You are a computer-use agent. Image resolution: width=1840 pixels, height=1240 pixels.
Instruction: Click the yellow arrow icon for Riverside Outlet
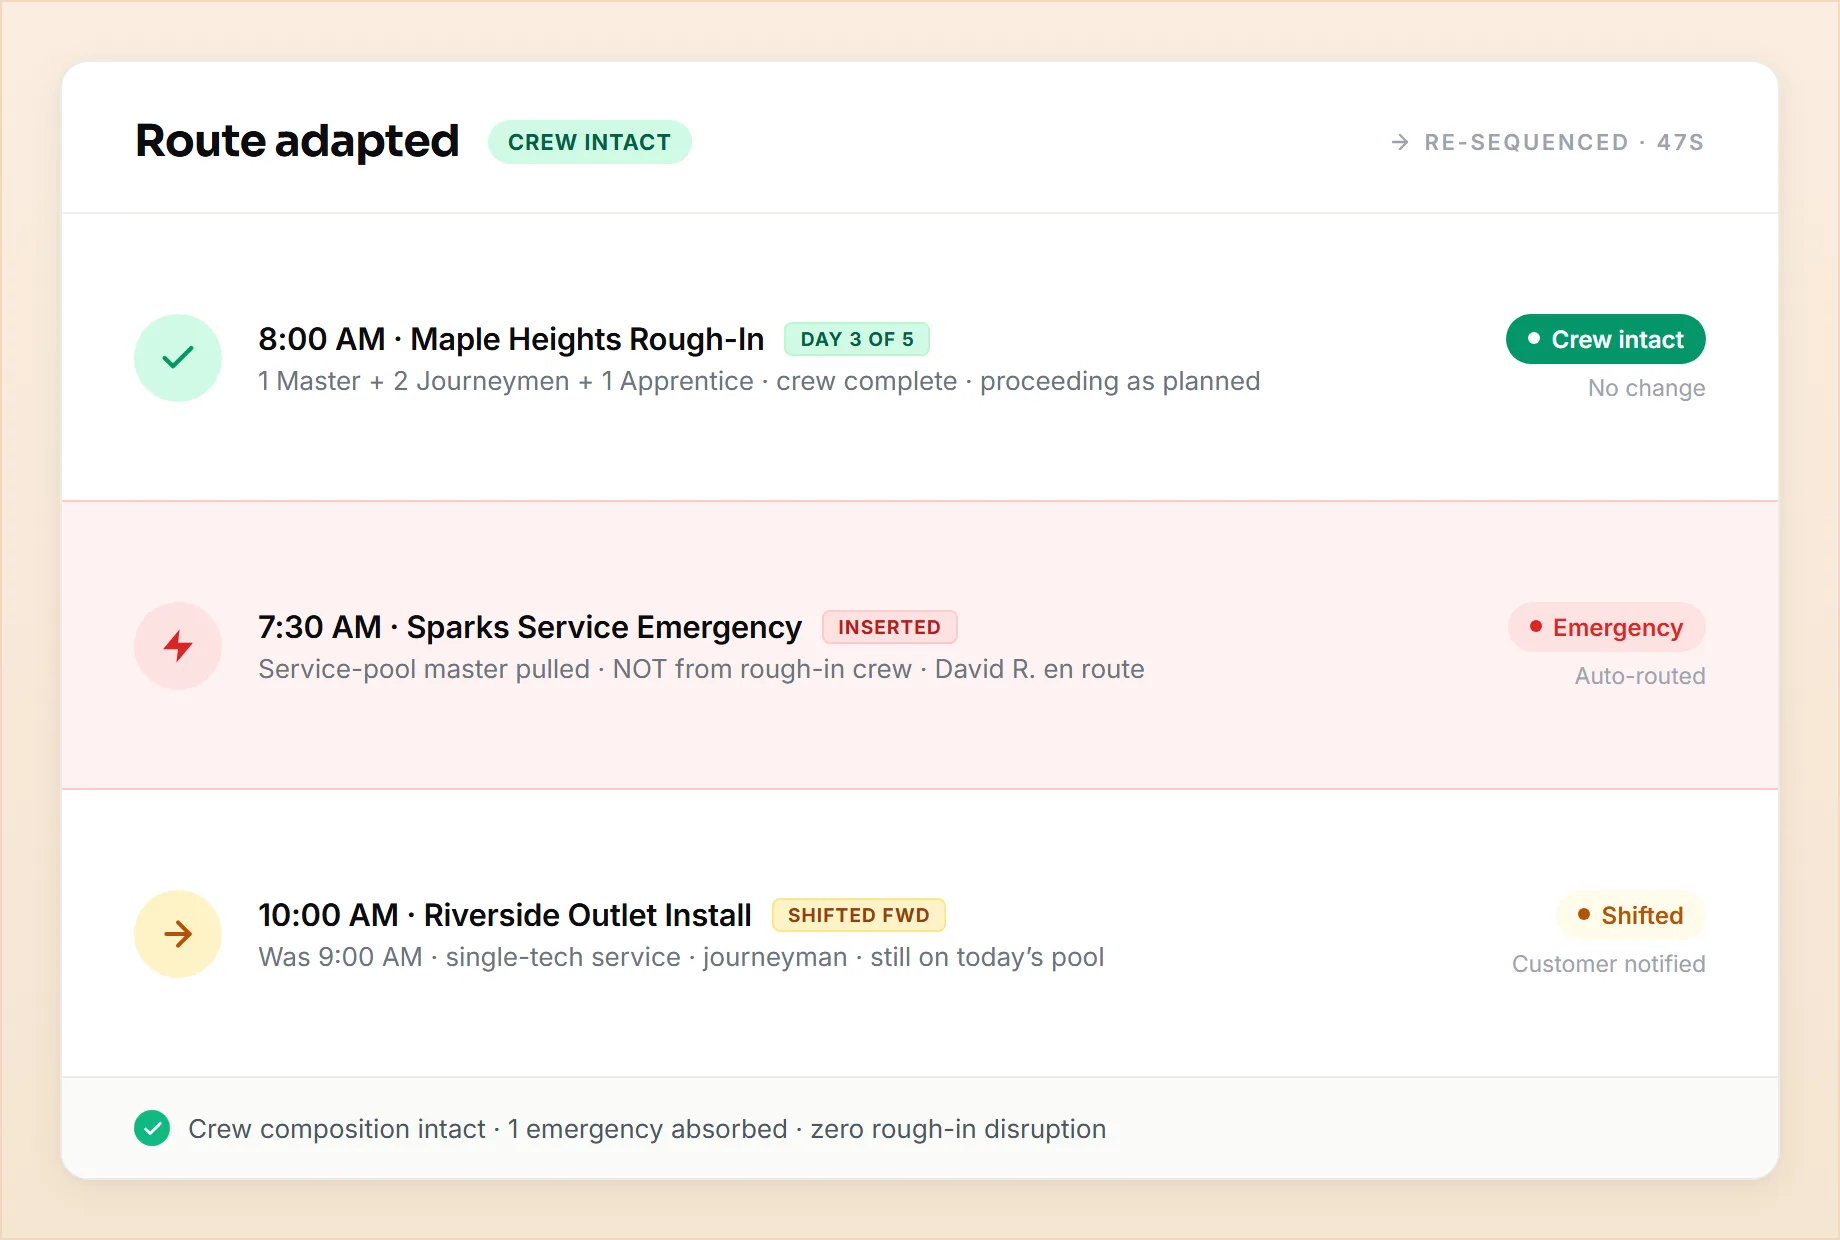(178, 934)
